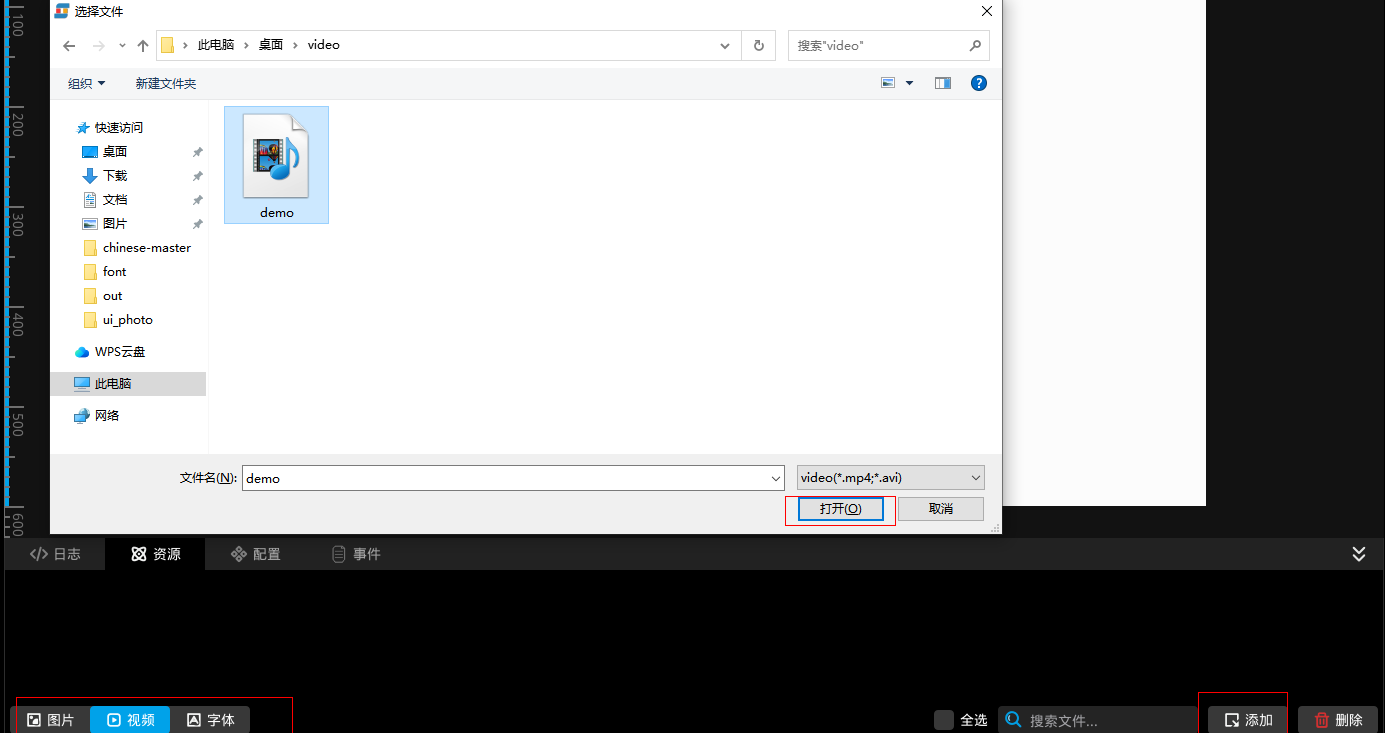The width and height of the screenshot is (1385, 733).
Task: Expand address bar history dropdown
Action: 726,45
